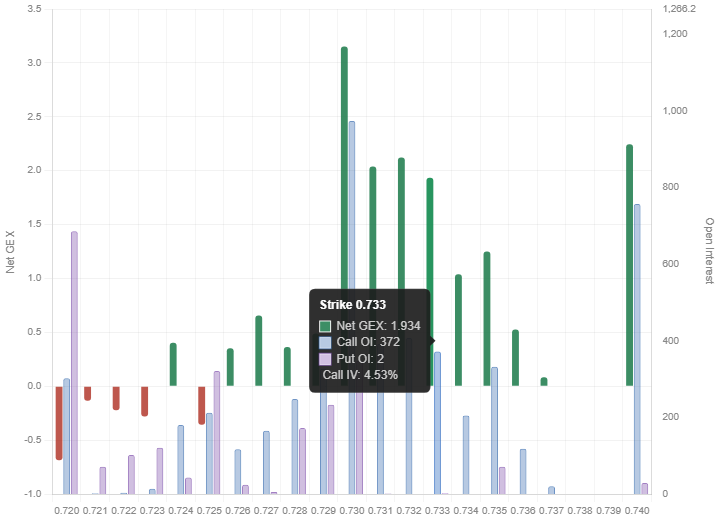Click the blue Call OI bar at strike 0.733
Image resolution: width=720 pixels, height=520 pixels.
pyautogui.click(x=438, y=423)
